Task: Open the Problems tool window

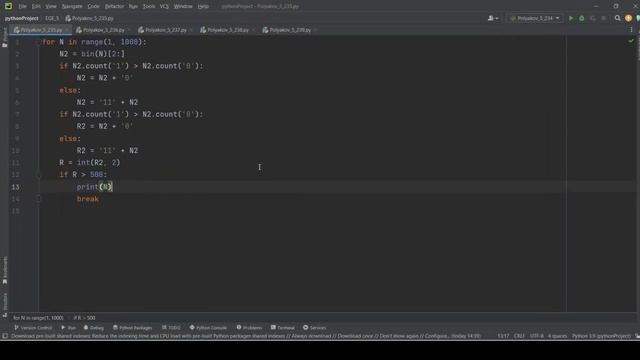Action: coord(249,328)
